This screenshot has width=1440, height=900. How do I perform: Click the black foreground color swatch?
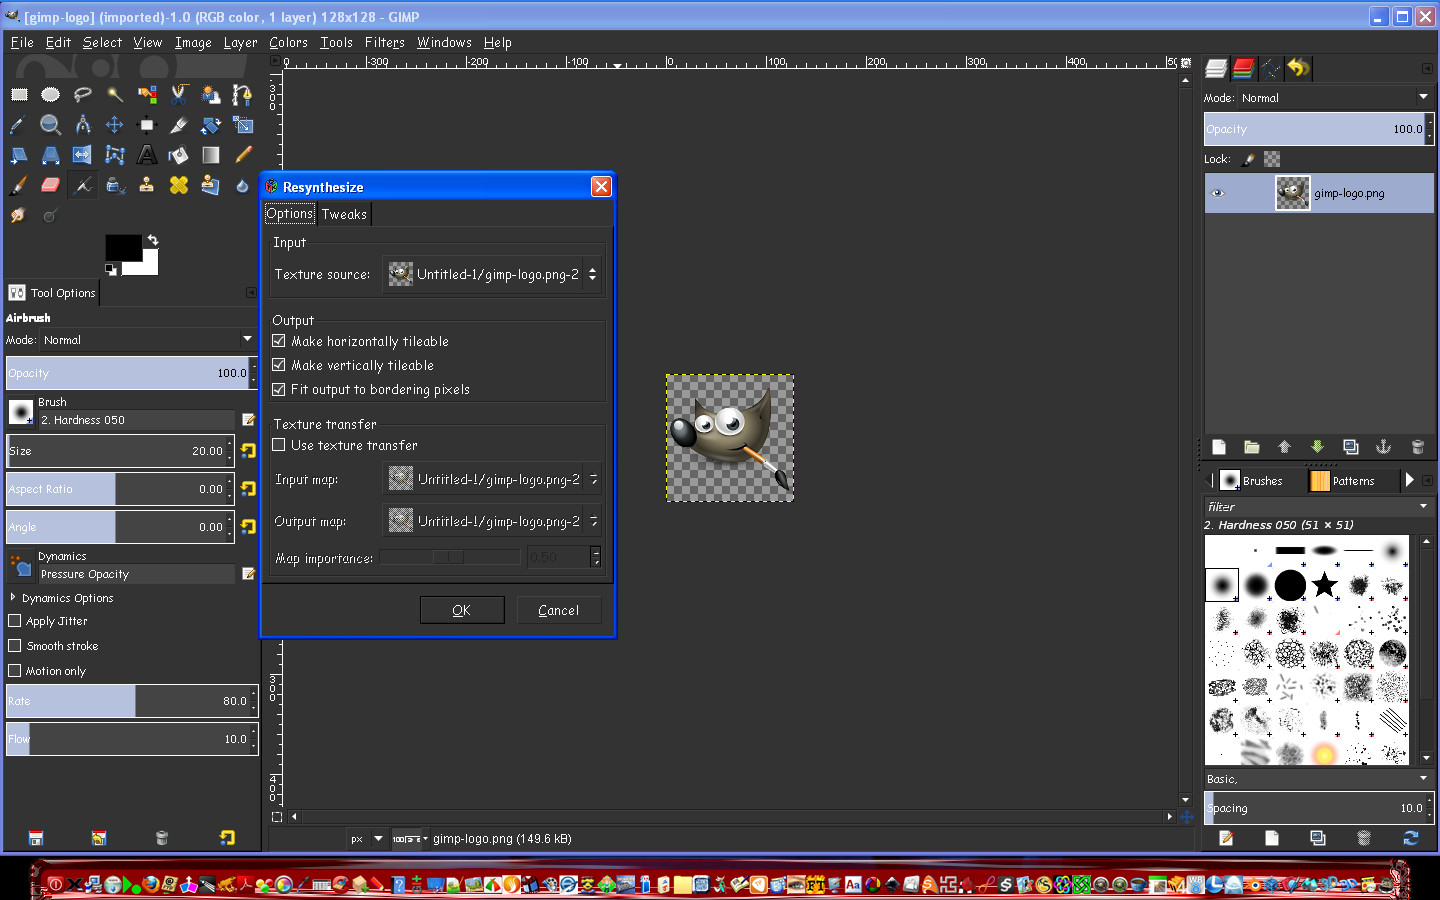coord(123,247)
